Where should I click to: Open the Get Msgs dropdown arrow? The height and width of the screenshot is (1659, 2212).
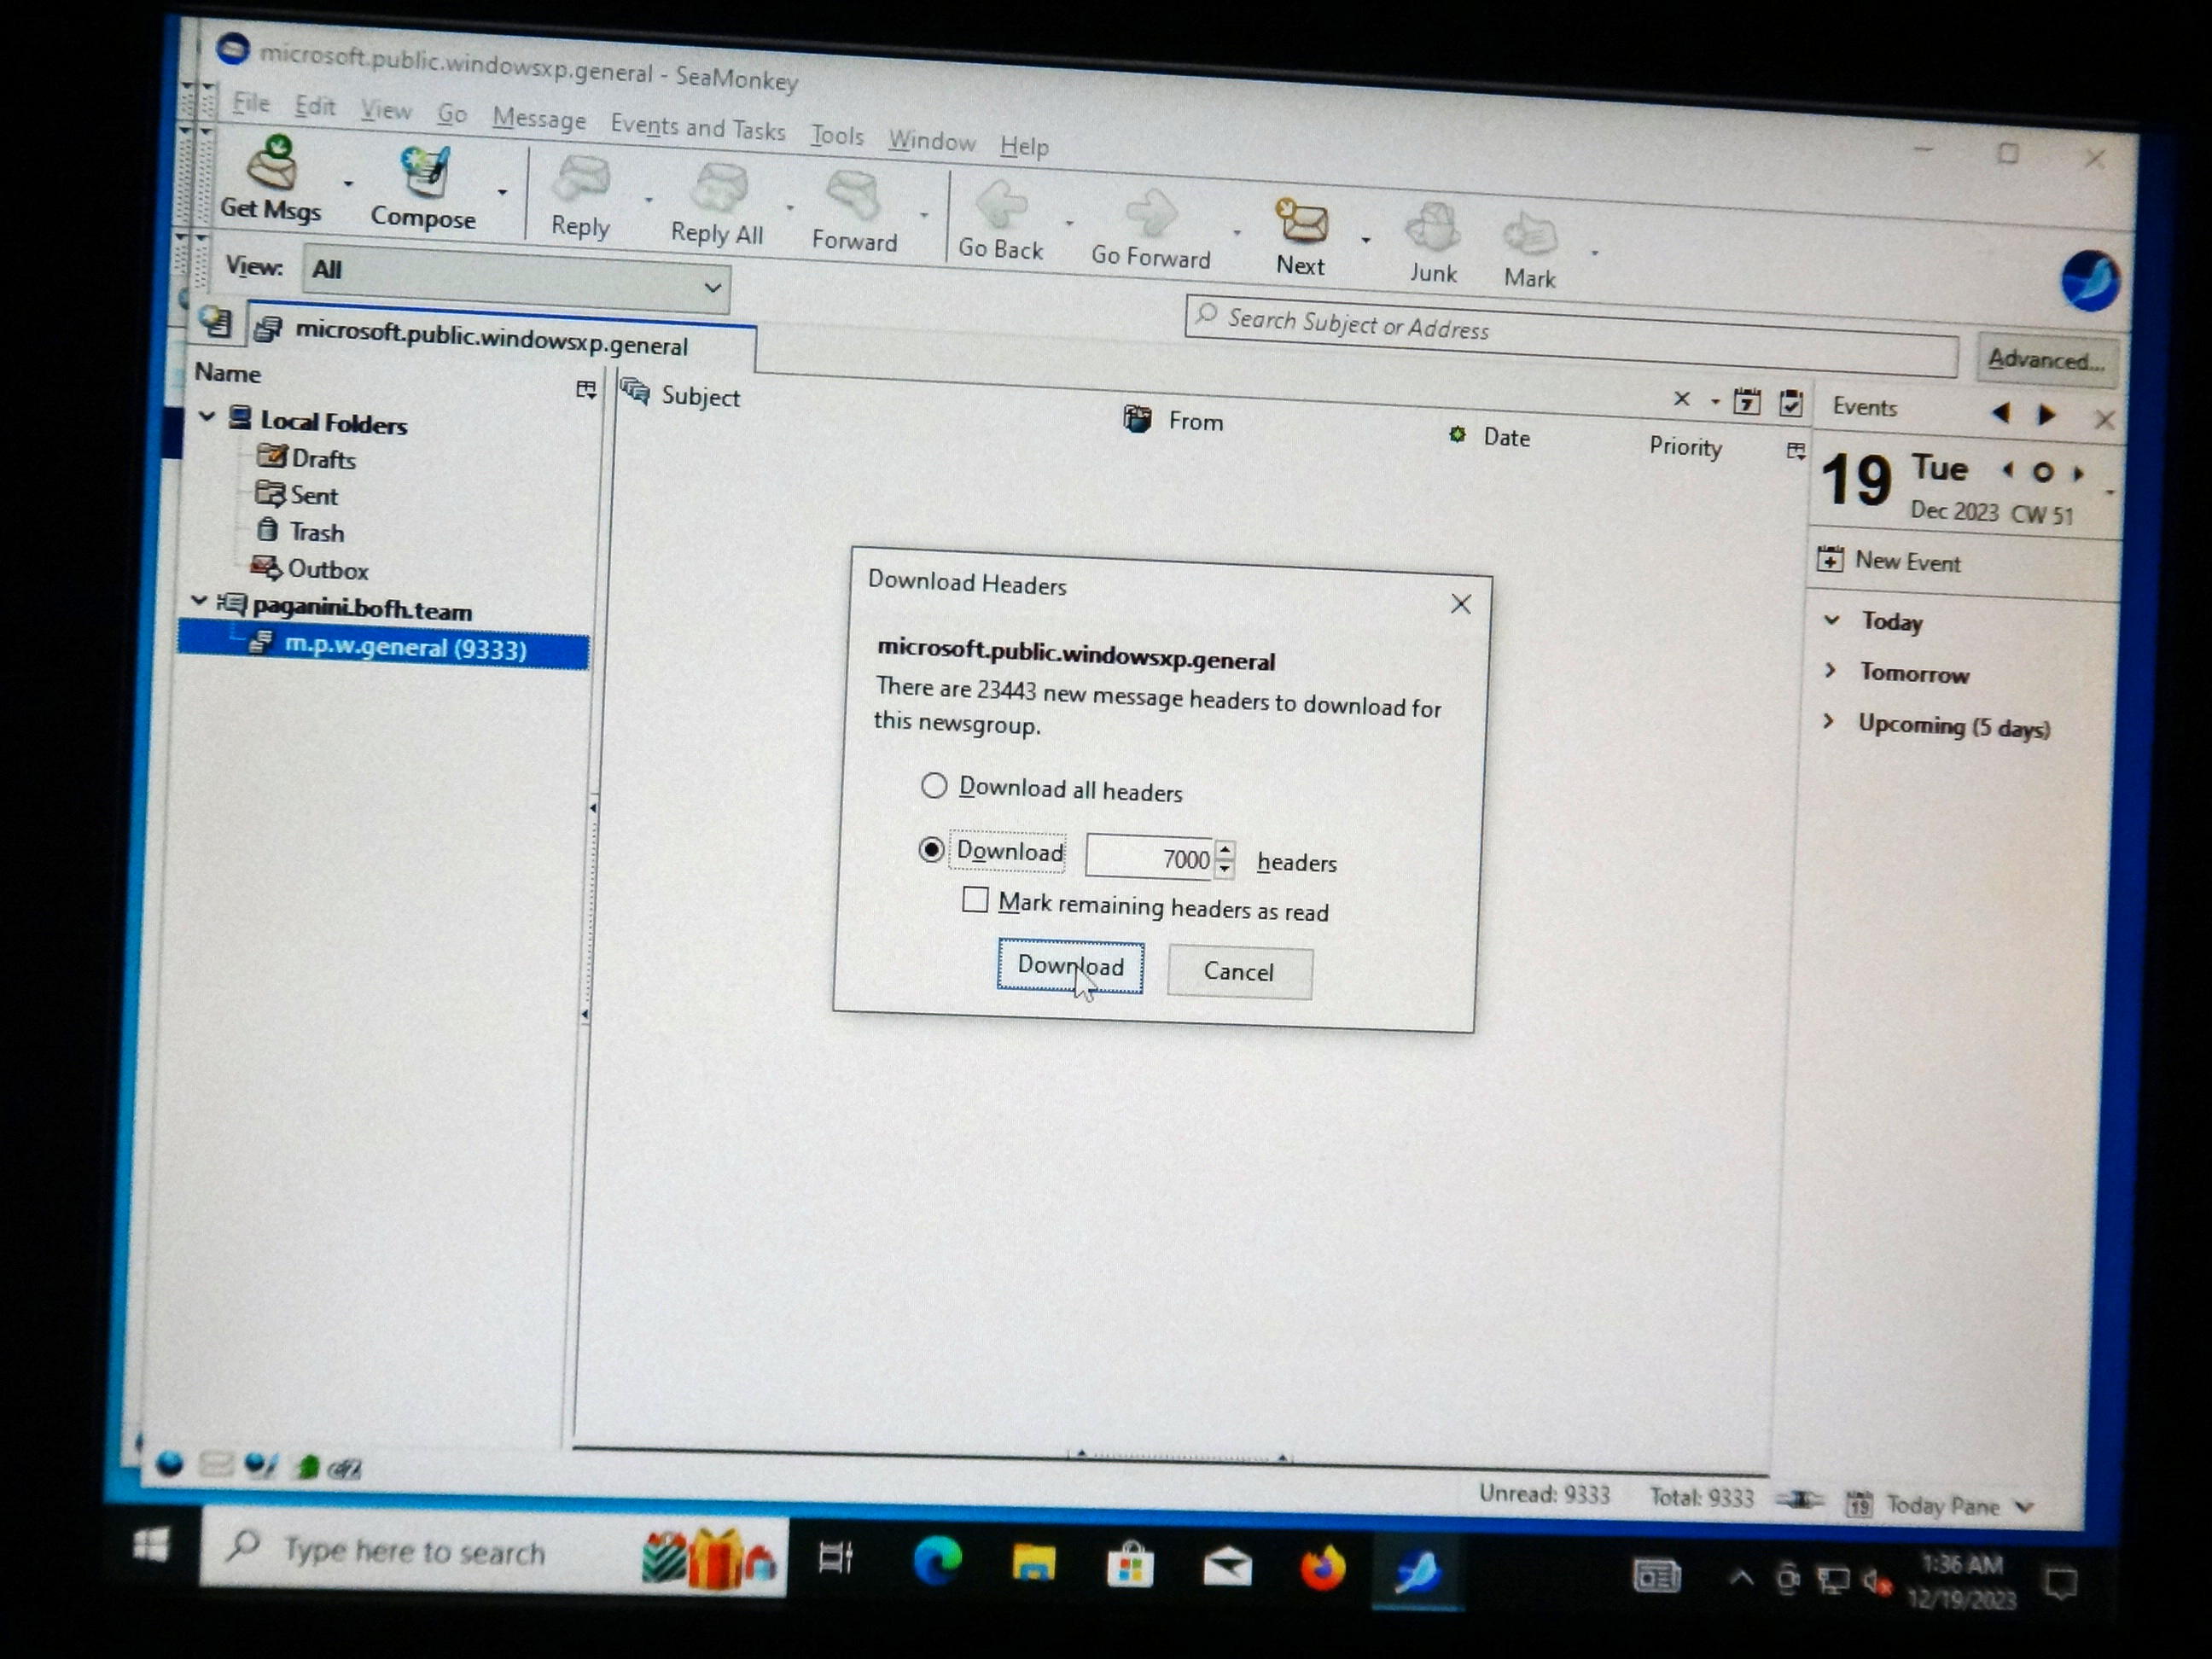(x=348, y=184)
